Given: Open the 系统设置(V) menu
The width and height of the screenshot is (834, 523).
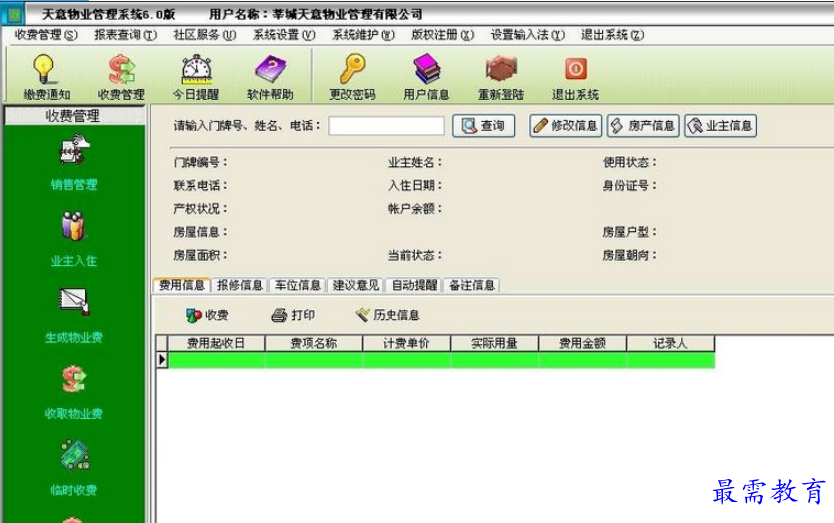Looking at the screenshot, I should tap(284, 35).
